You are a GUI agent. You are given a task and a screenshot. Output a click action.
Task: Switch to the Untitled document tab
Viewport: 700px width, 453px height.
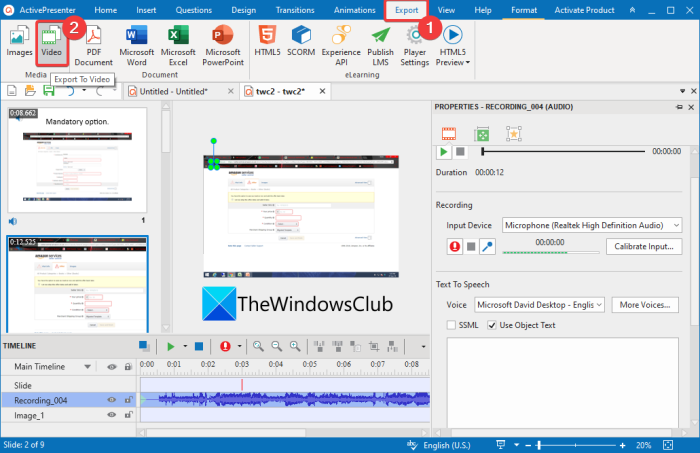[174, 91]
